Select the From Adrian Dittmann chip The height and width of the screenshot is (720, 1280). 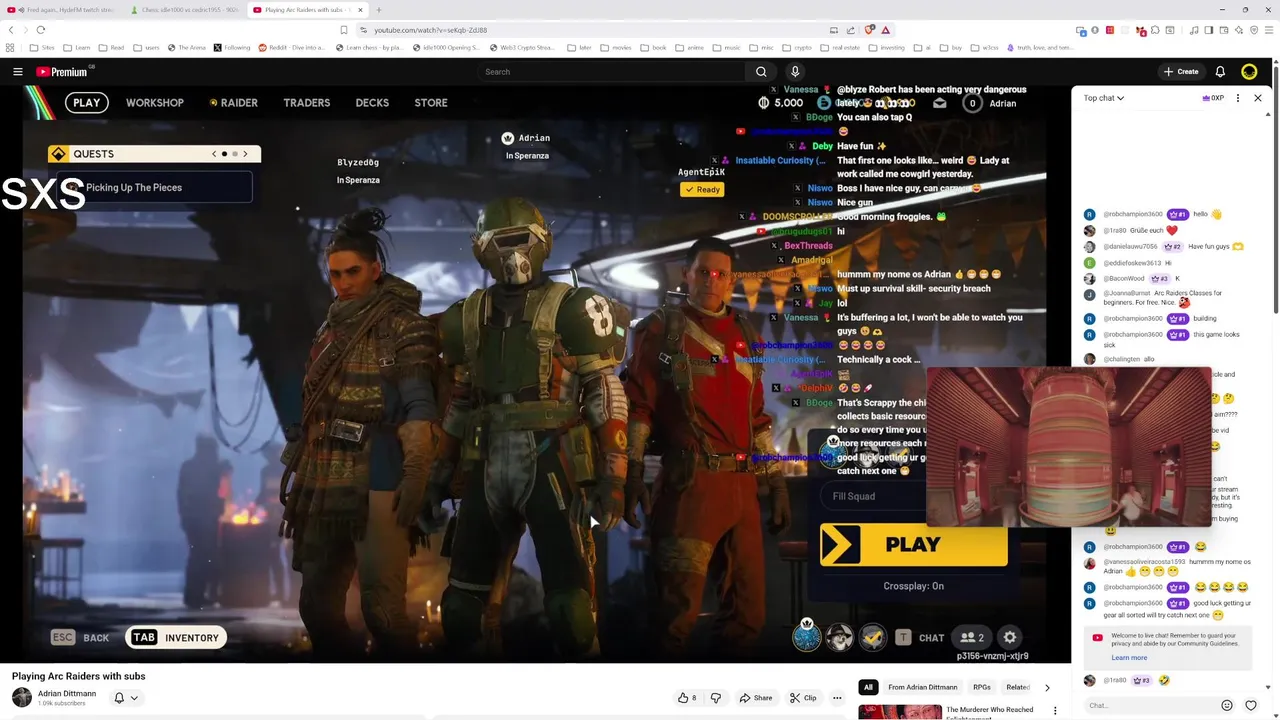pos(922,687)
